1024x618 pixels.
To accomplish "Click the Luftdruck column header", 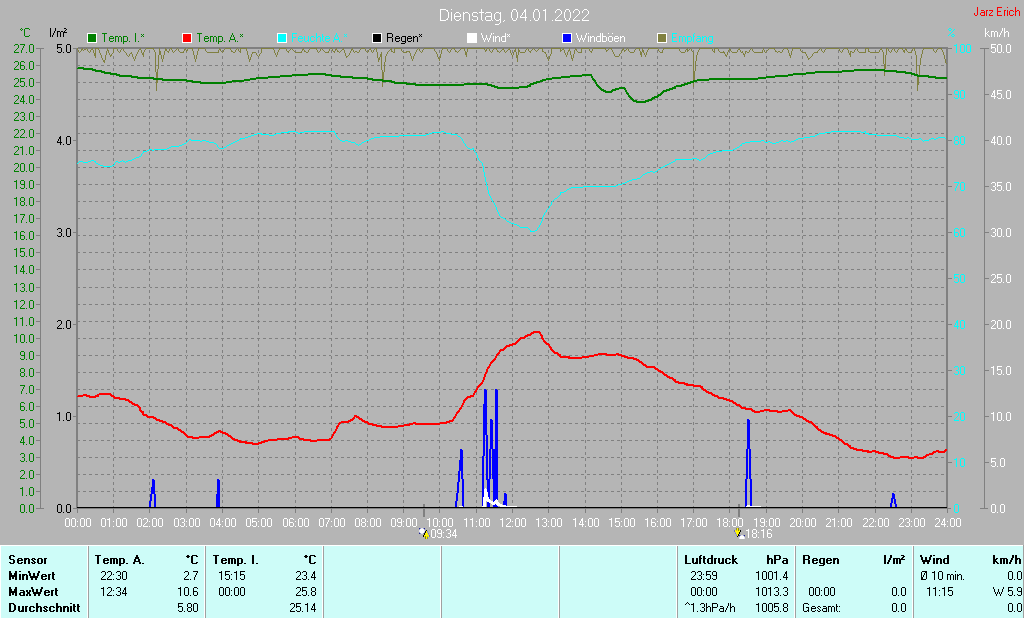I will coord(709,560).
